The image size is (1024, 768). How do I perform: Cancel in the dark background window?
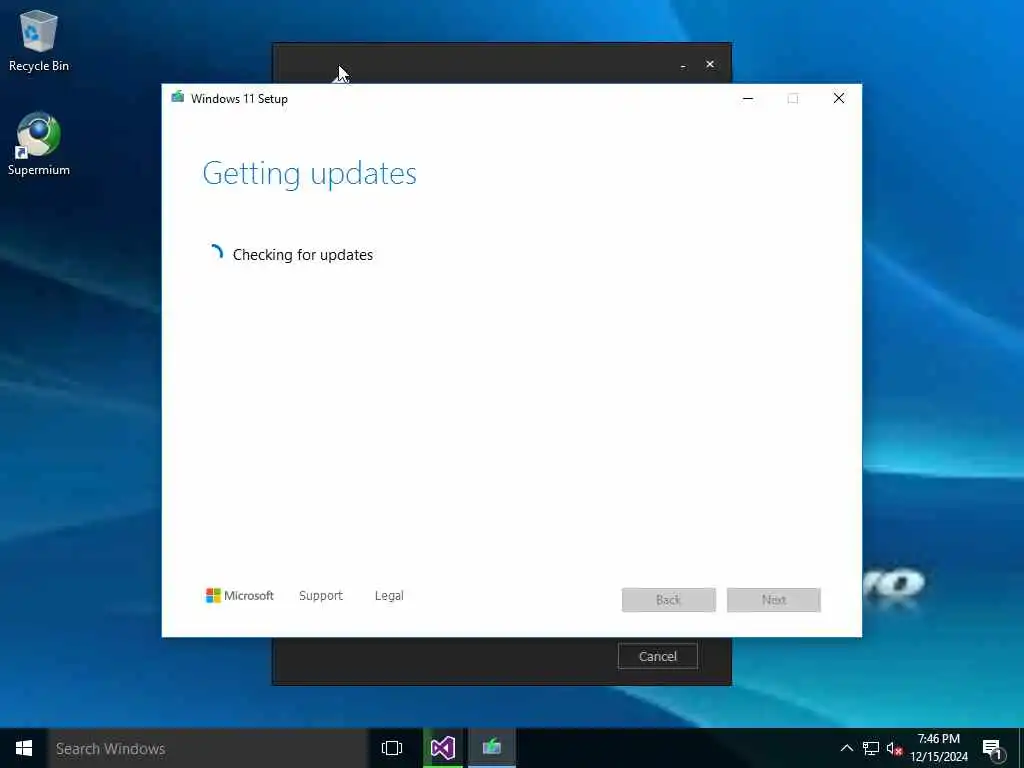coord(658,656)
